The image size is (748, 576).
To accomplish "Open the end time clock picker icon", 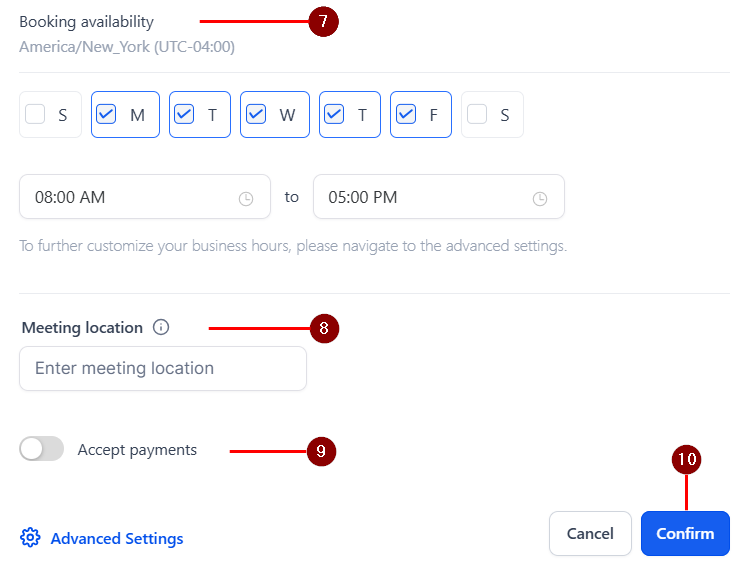I will coord(540,199).
